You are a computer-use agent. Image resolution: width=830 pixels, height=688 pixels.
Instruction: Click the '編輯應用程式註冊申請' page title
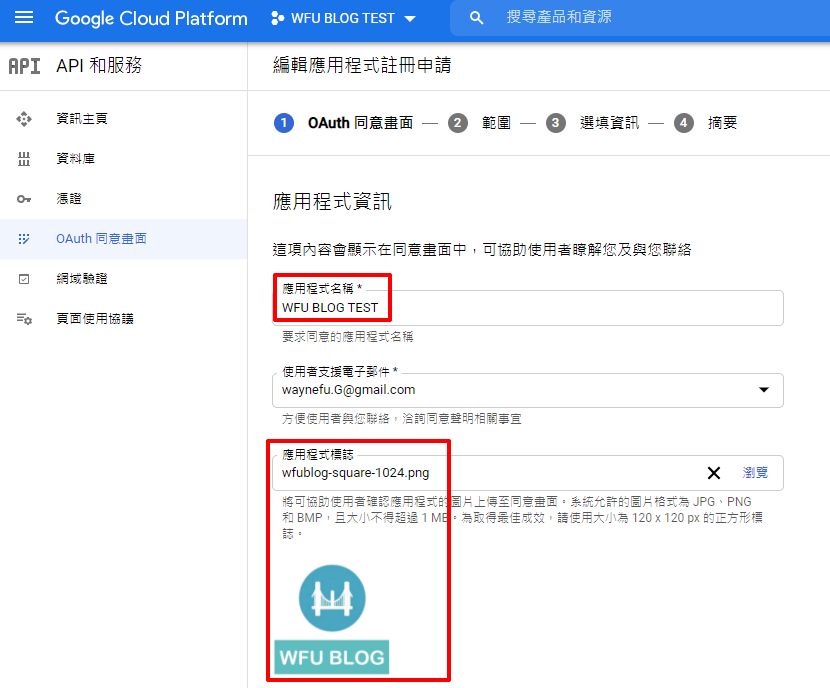click(x=362, y=65)
